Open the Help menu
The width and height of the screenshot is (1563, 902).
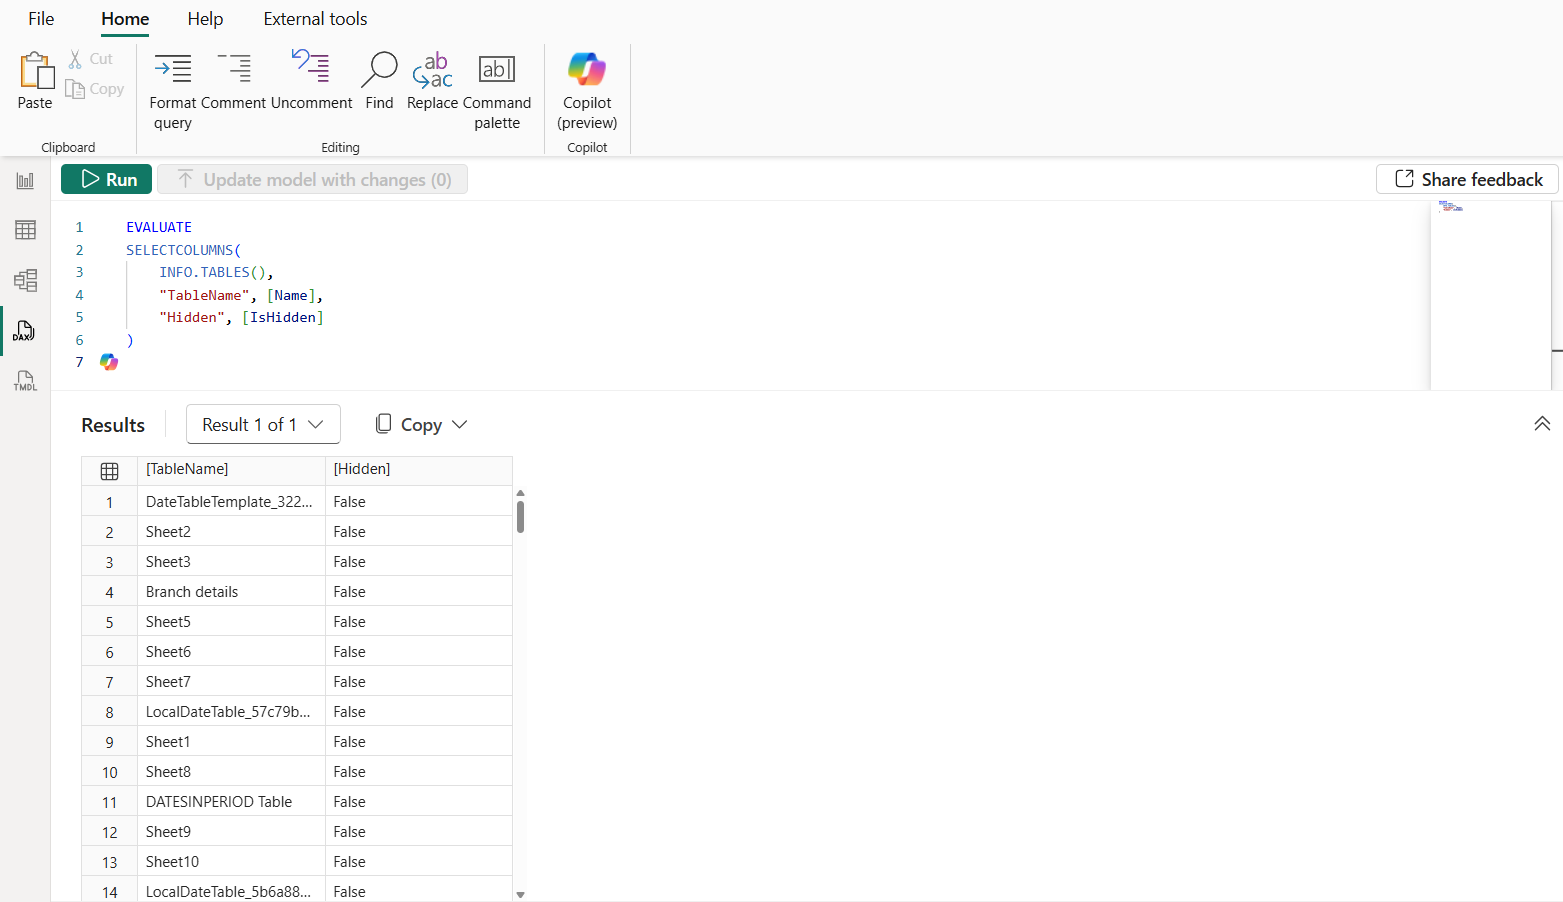[205, 18]
